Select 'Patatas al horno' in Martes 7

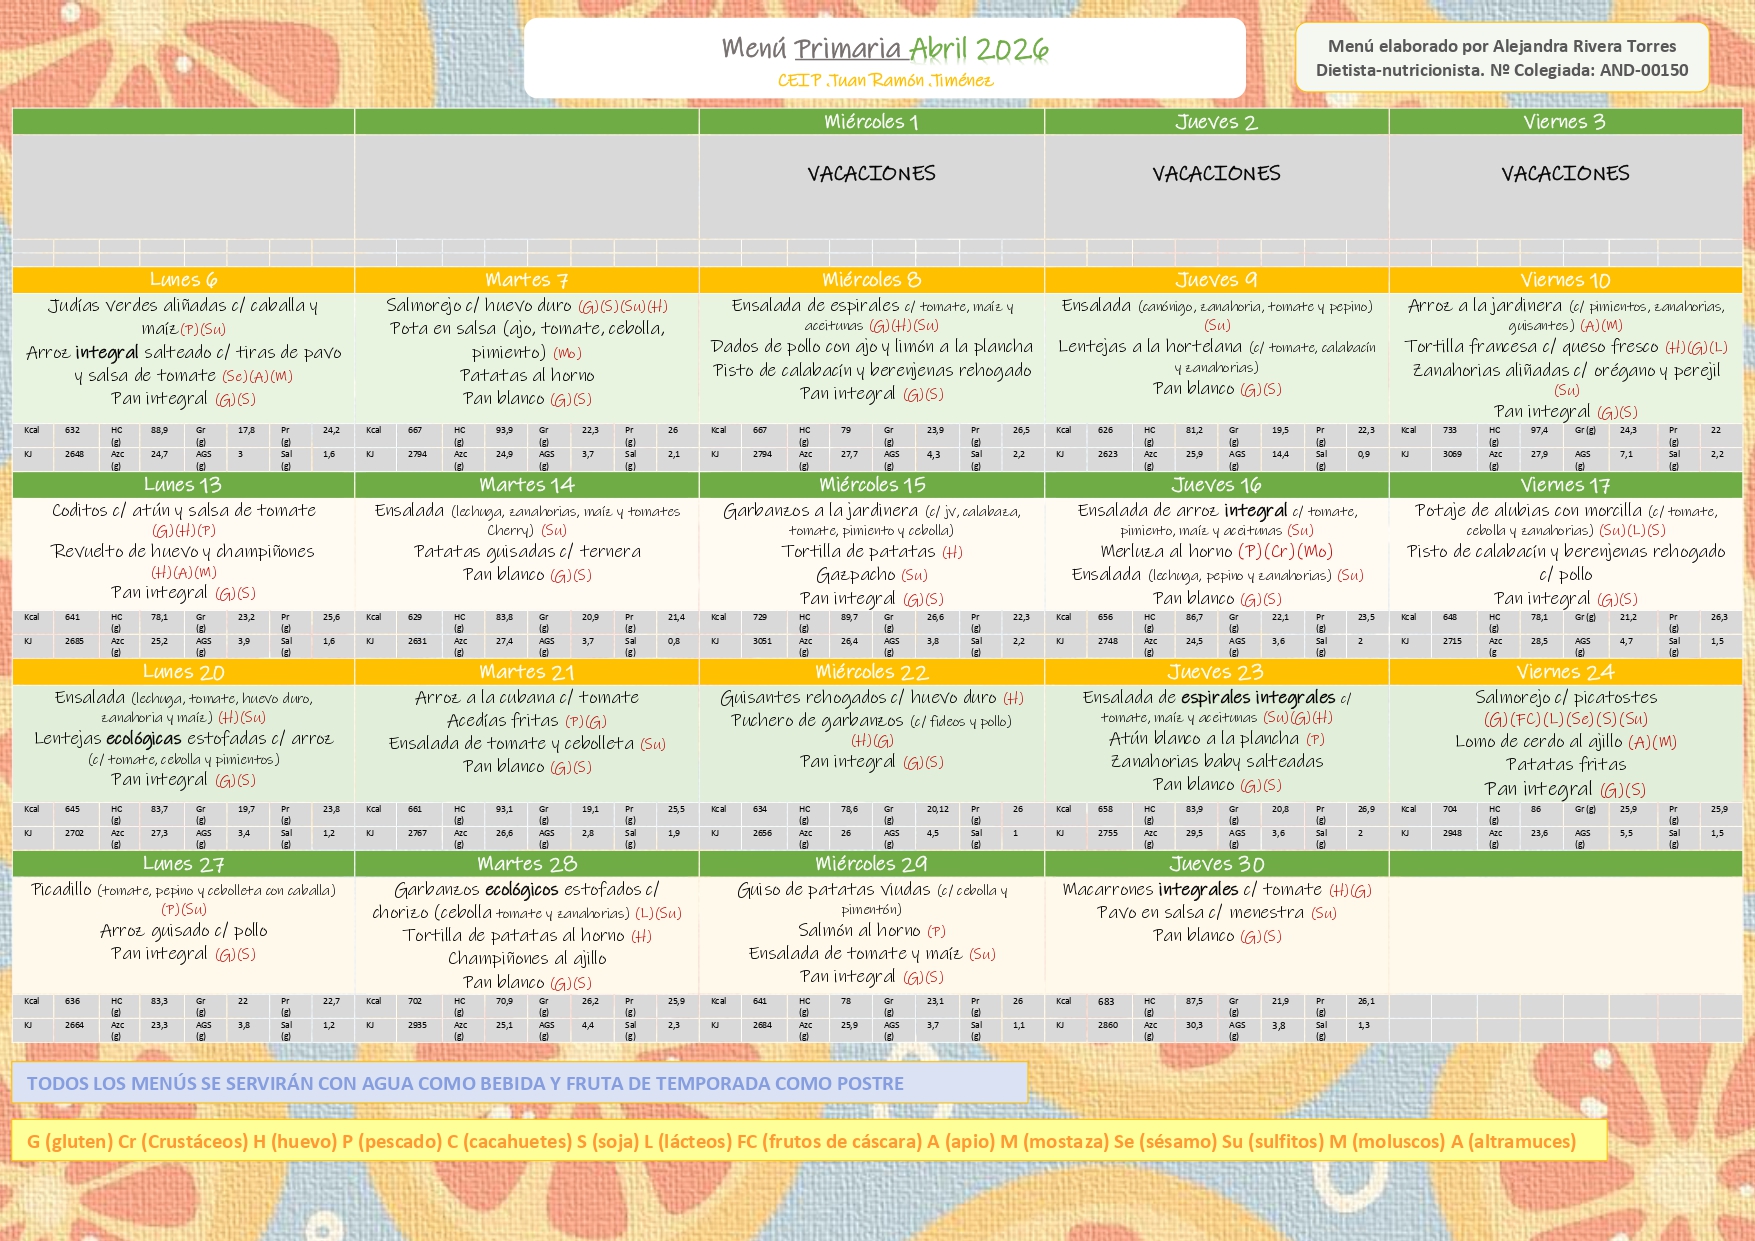(x=527, y=376)
